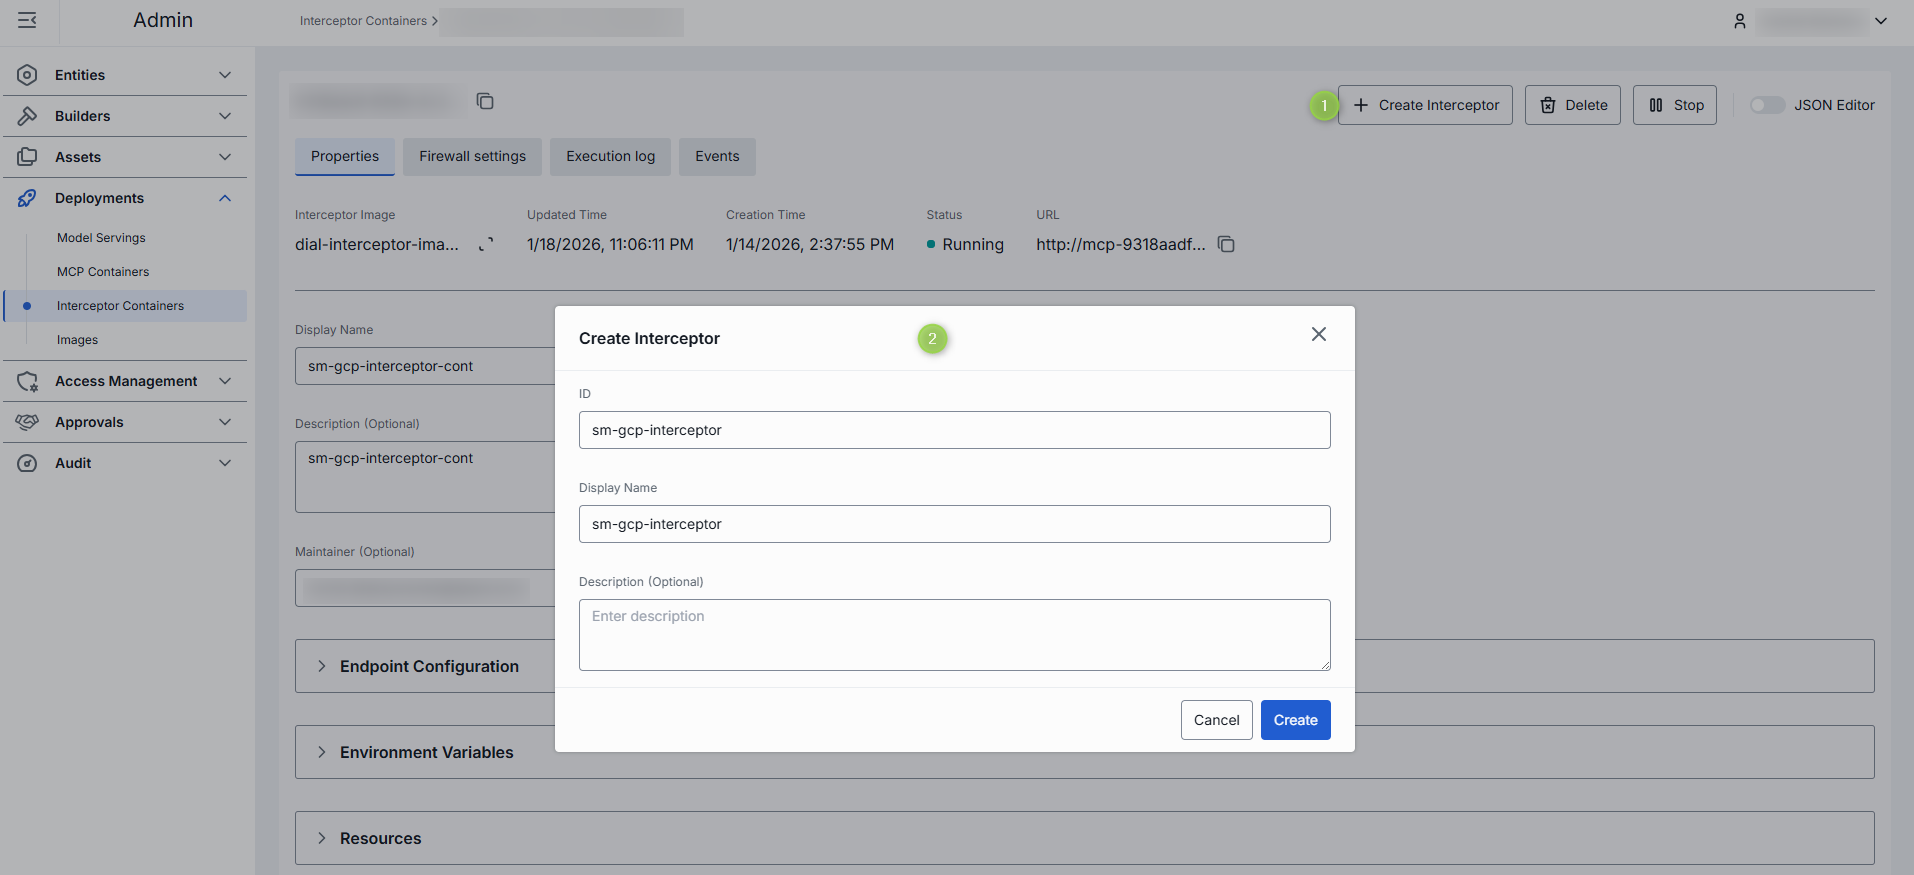Switch to the Firewall settings tab
The width and height of the screenshot is (1914, 875).
point(472,157)
